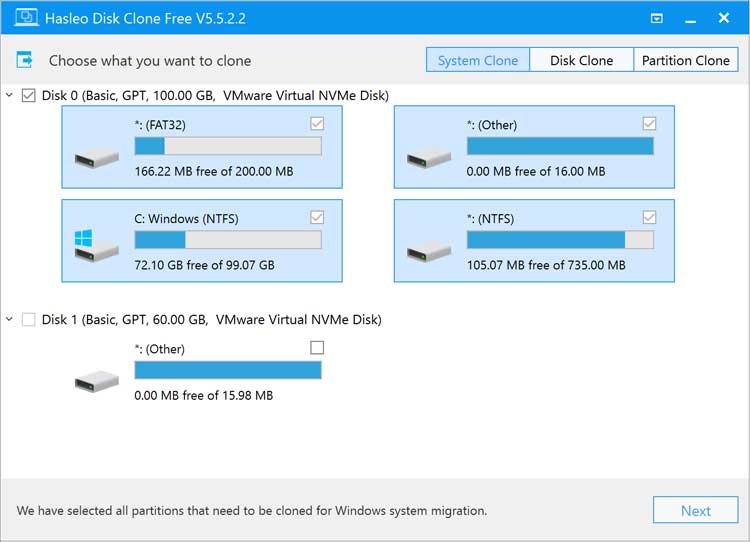Click the 735.00 MB NTFS partition drive icon
The height and width of the screenshot is (542, 750).
pyautogui.click(x=429, y=252)
